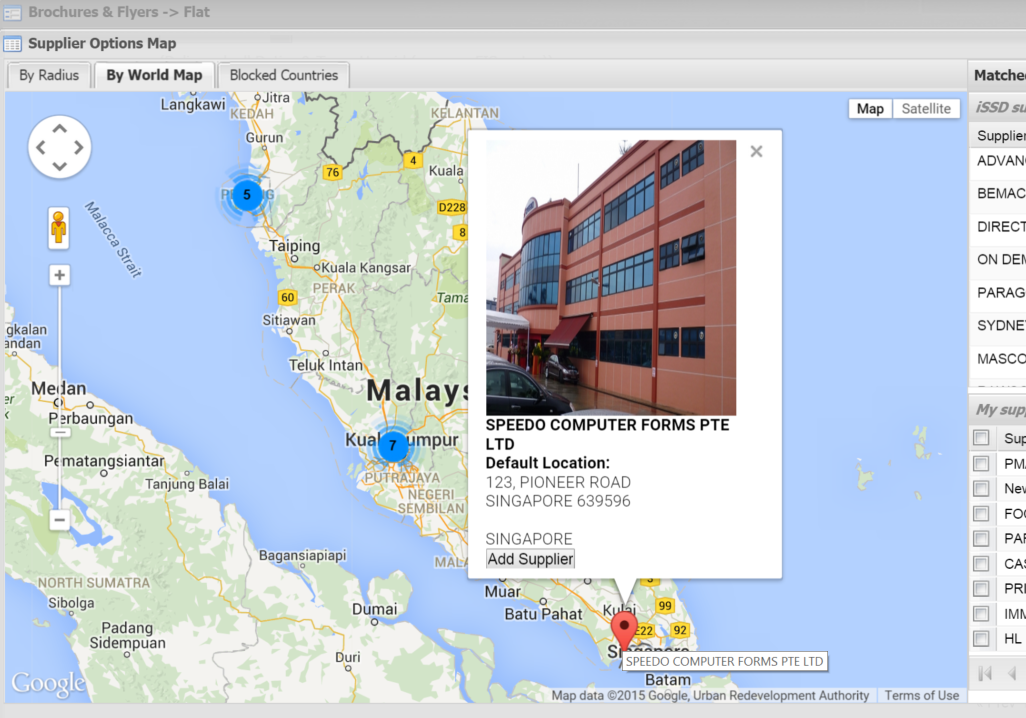This screenshot has height=718, width=1026.
Task: Pan the map downward with arrow
Action: tap(60, 167)
